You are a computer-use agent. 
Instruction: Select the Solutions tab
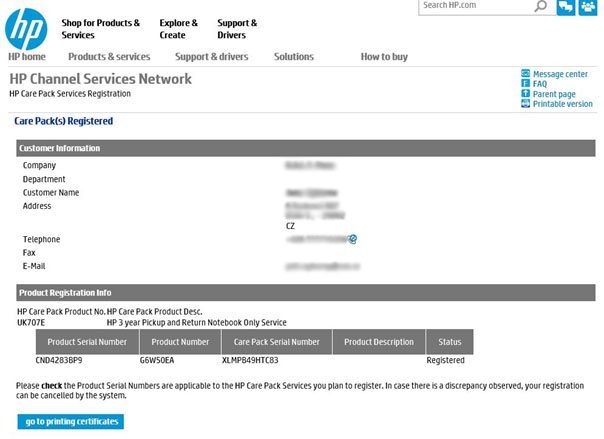[x=294, y=57]
